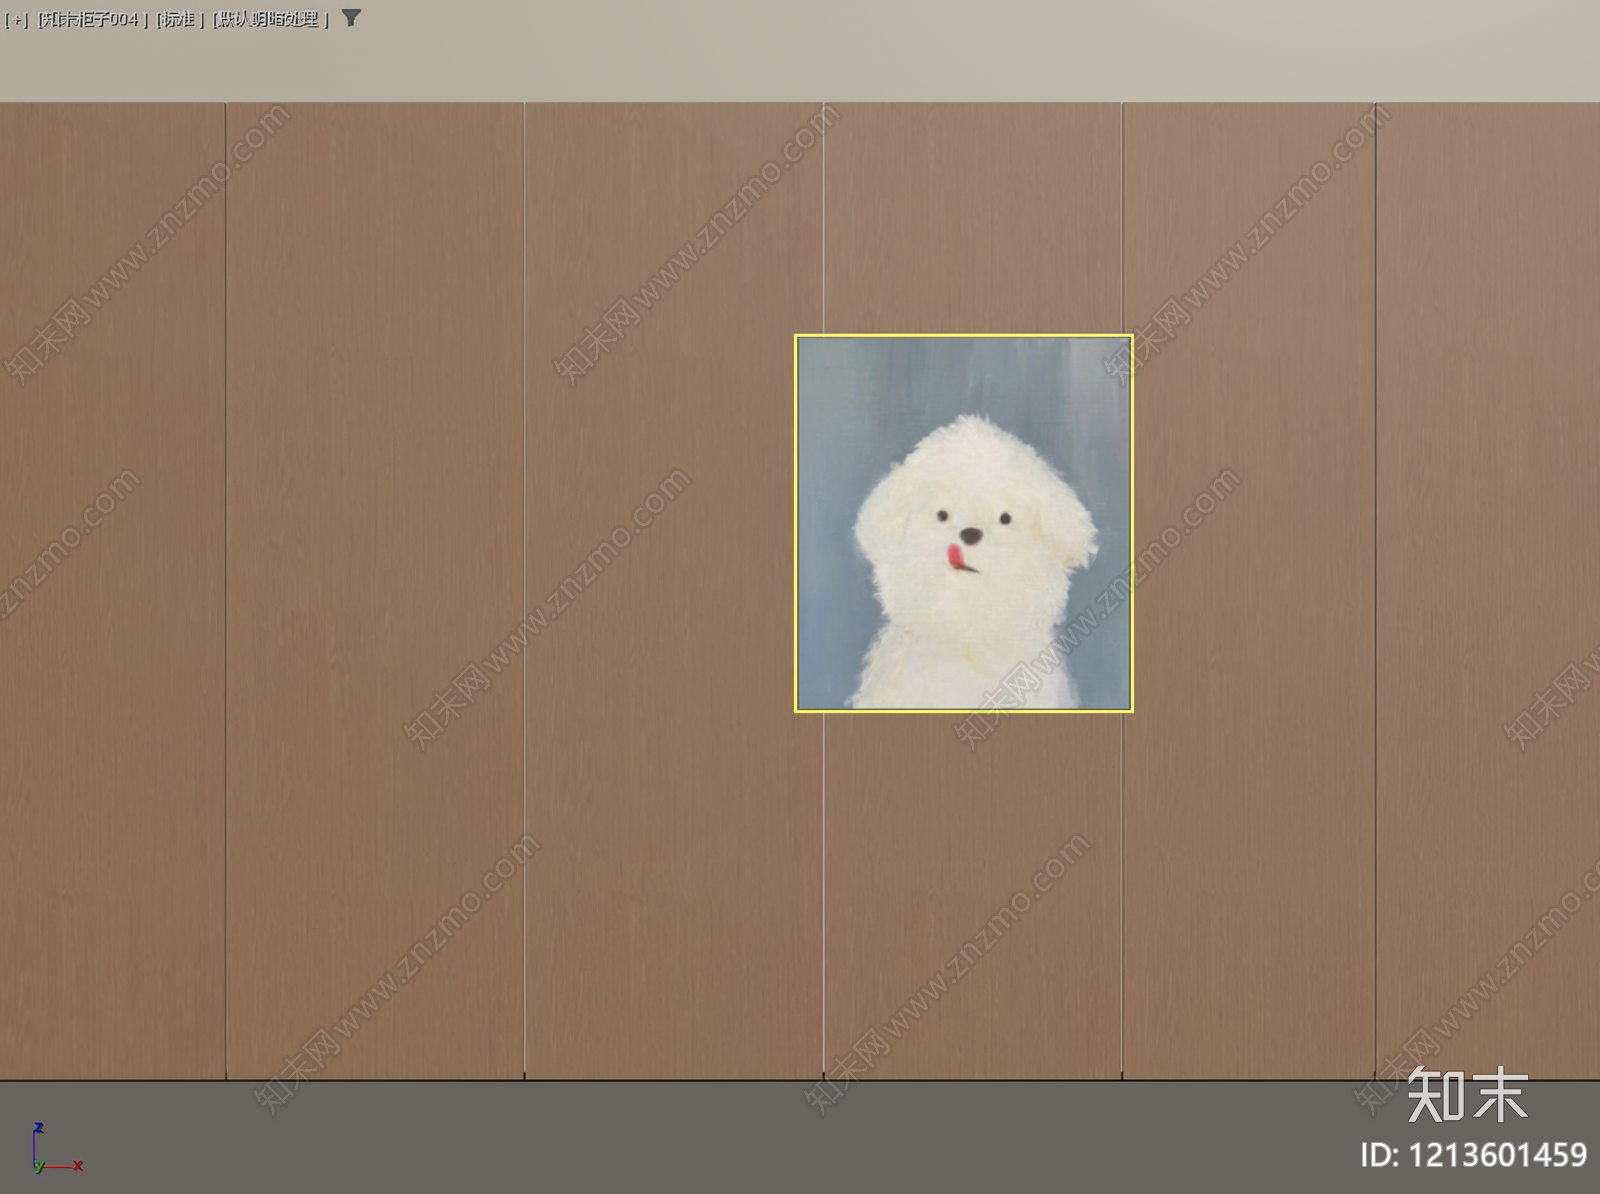Screen dimensions: 1600x1194
Task: Open the 知末柜子004 camera view menu
Action: point(93,19)
